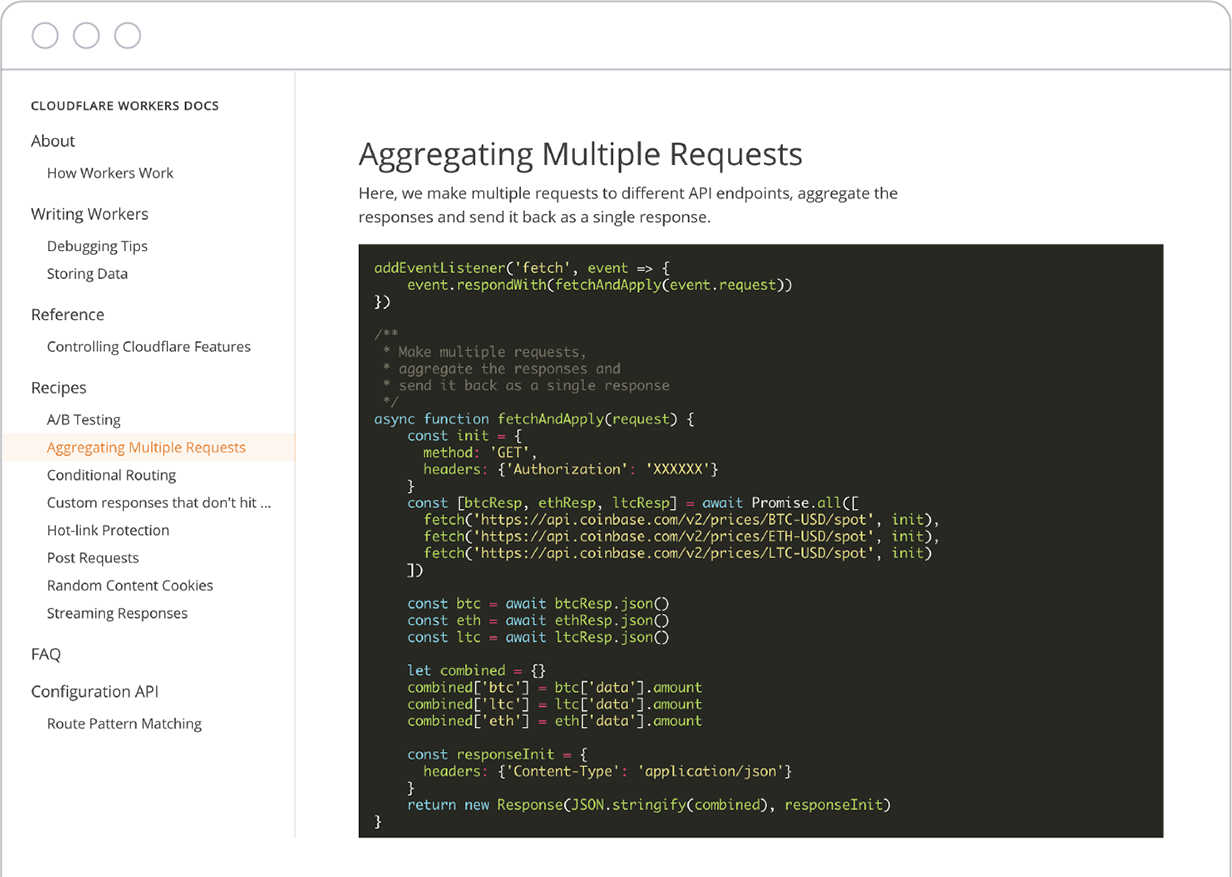Click the 'const btc = await' line
Screen dimensions: 1232x877
538,603
